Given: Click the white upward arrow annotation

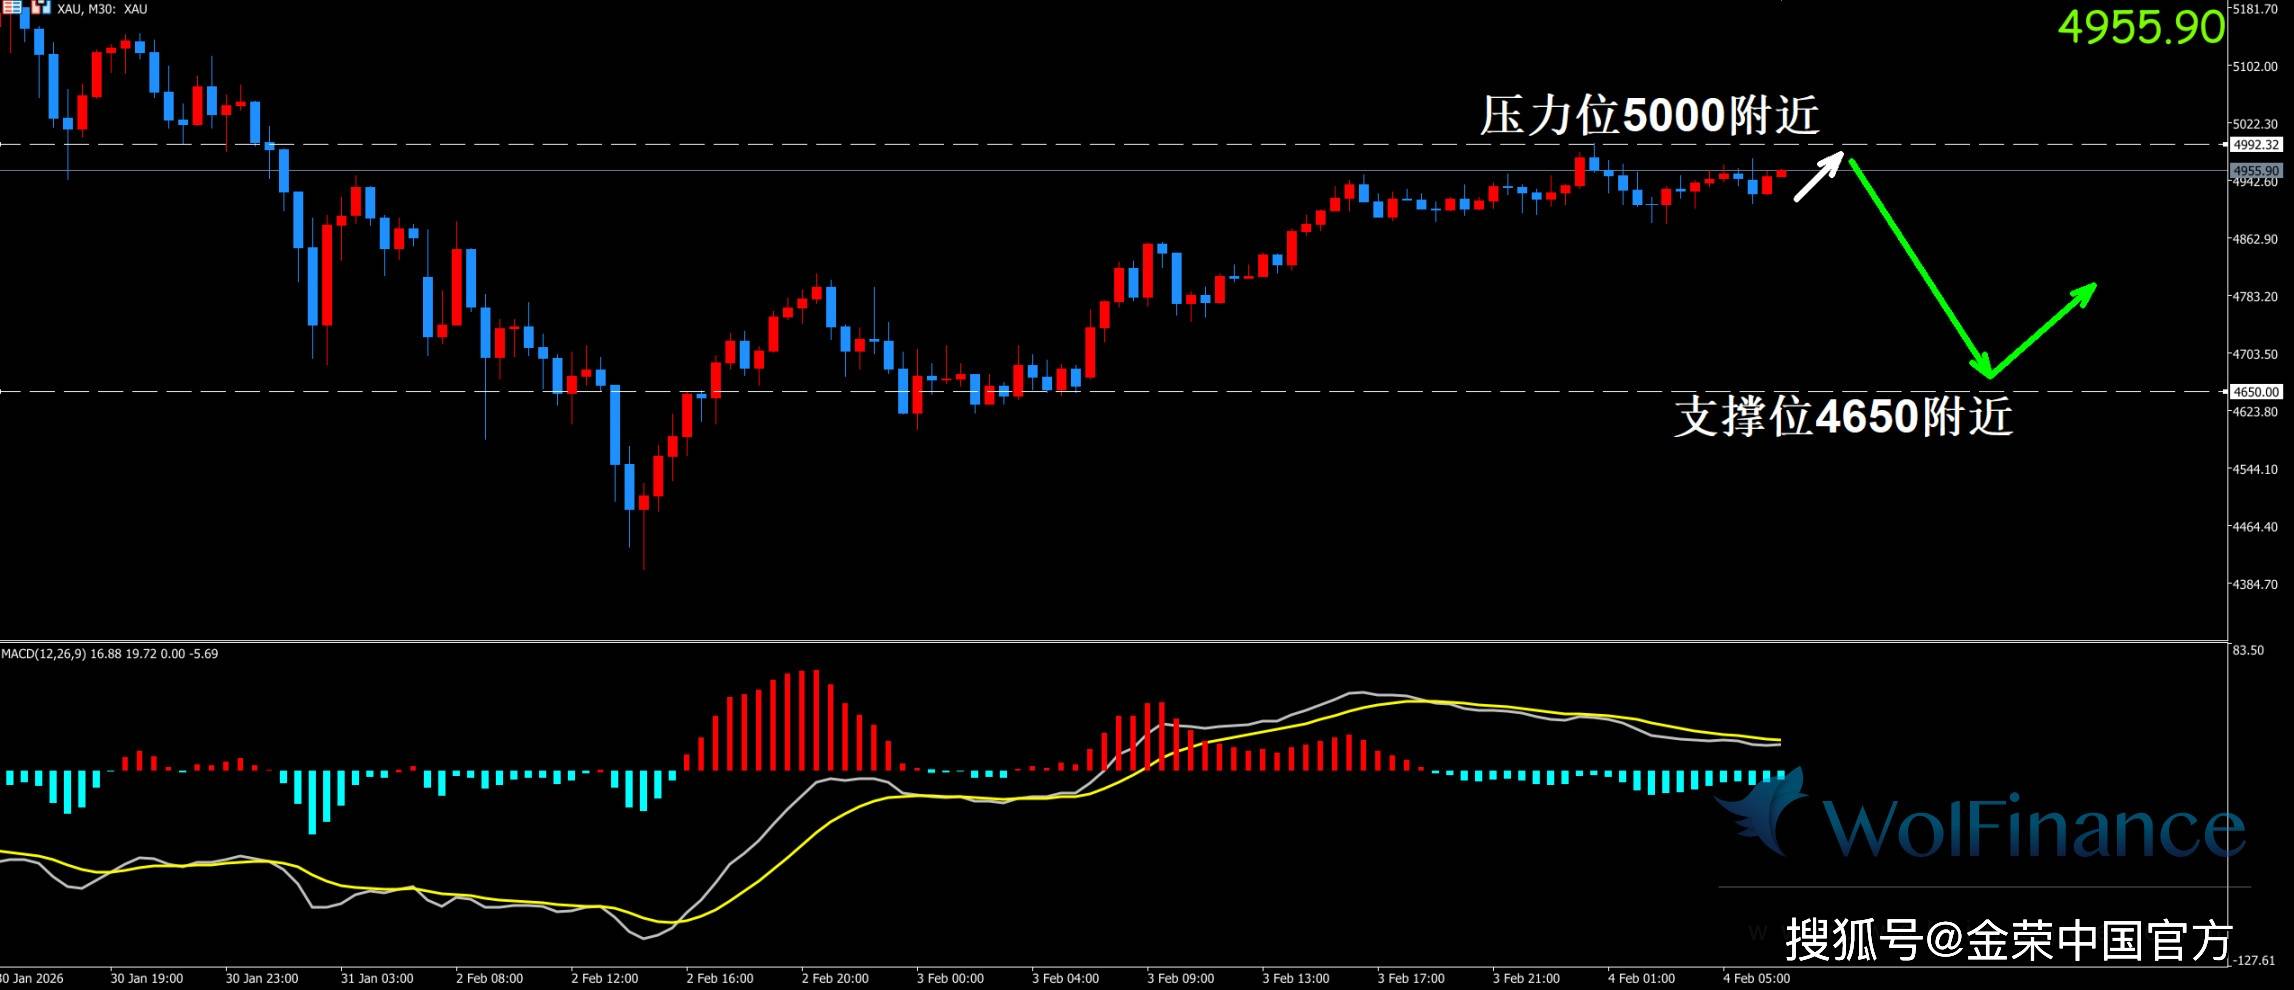Looking at the screenshot, I should pyautogui.click(x=1818, y=177).
